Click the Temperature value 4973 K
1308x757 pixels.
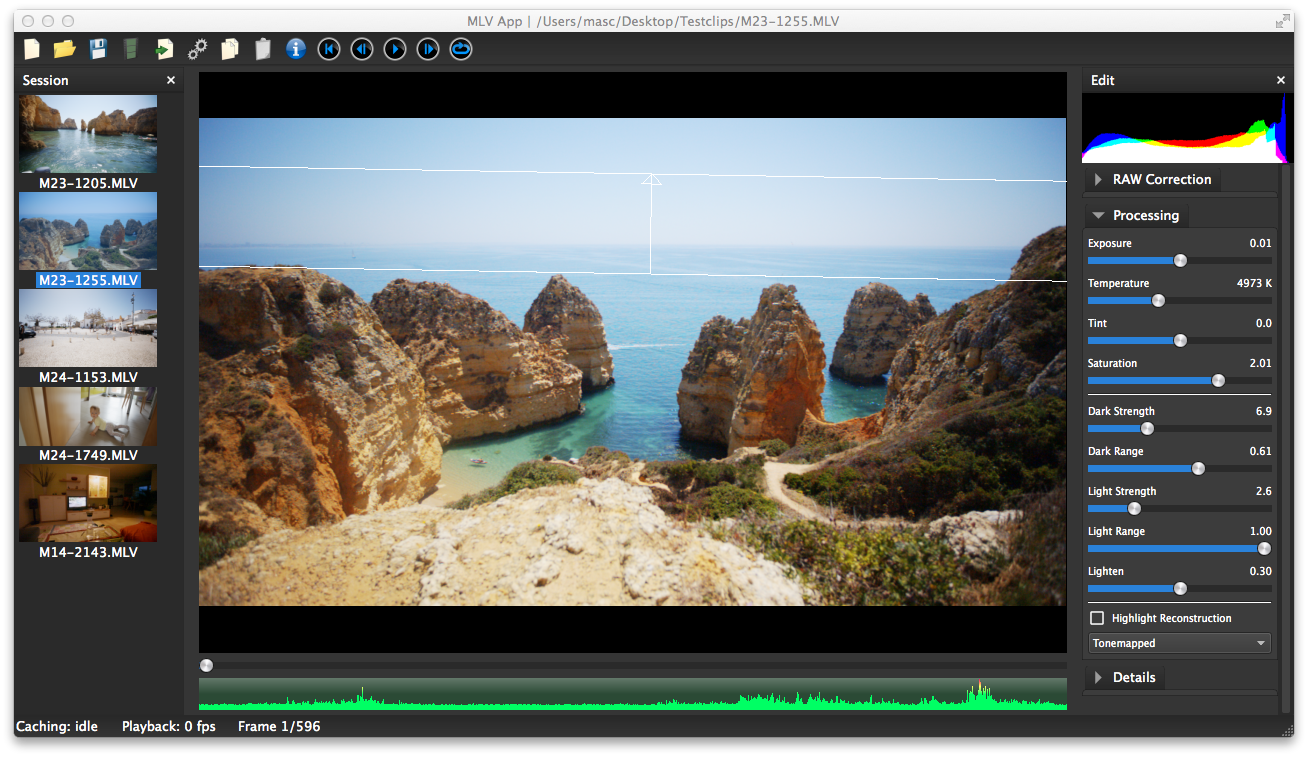tap(1254, 283)
